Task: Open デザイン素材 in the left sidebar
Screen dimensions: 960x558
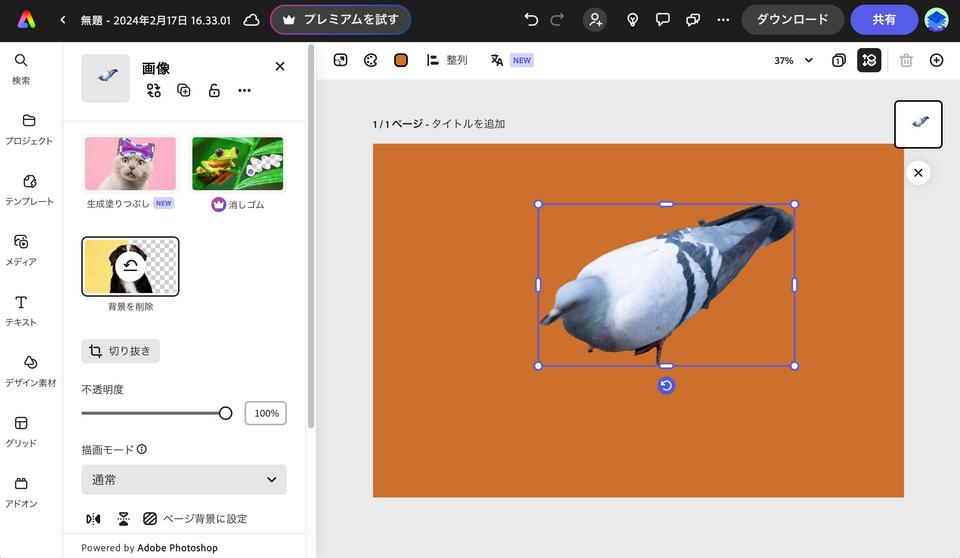Action: 29,369
